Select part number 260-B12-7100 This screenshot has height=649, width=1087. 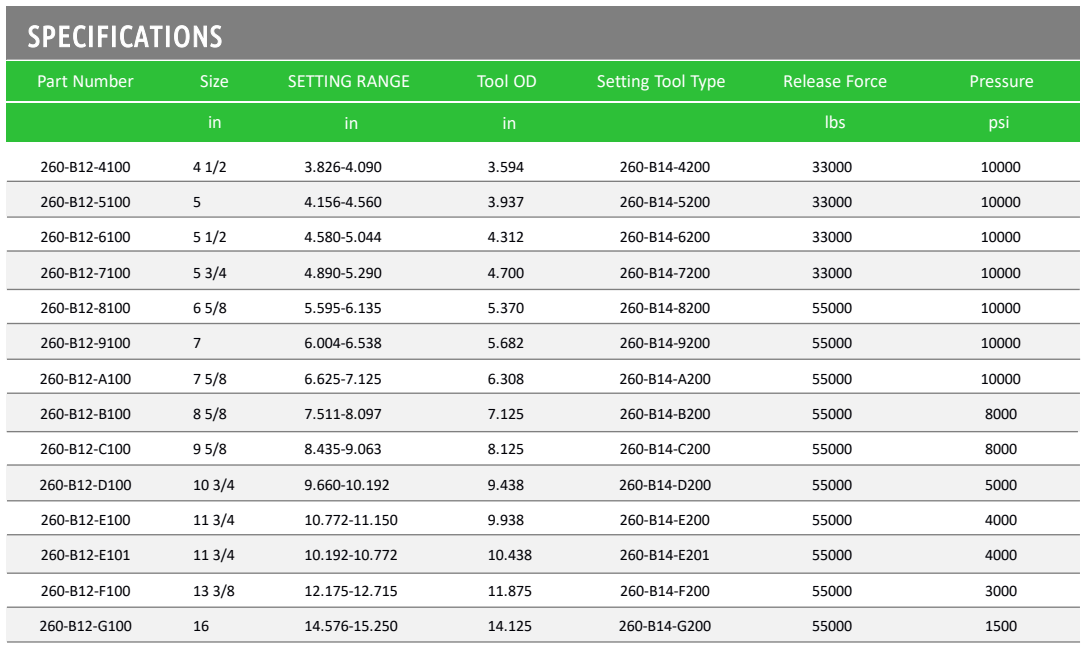point(85,273)
